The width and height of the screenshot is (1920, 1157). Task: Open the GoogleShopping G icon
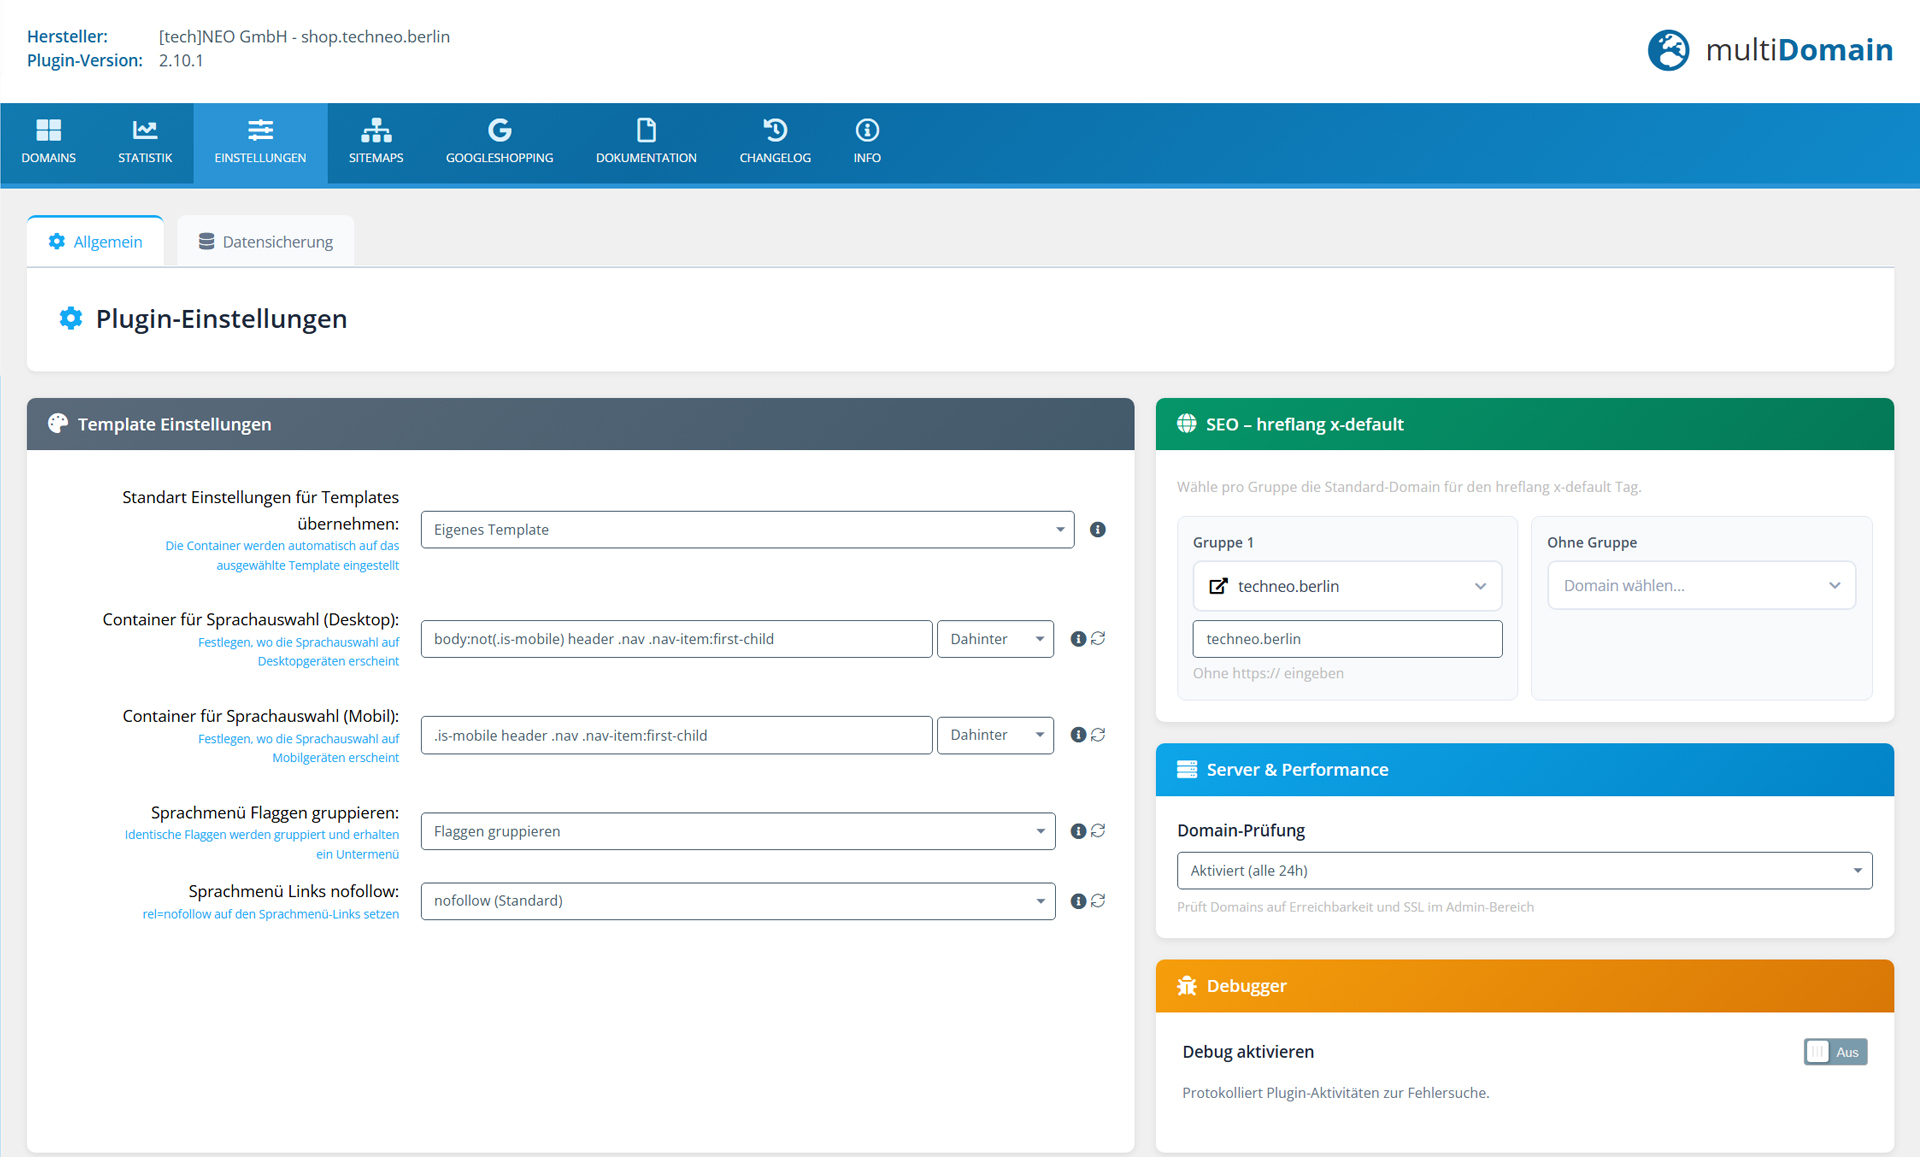[x=499, y=131]
